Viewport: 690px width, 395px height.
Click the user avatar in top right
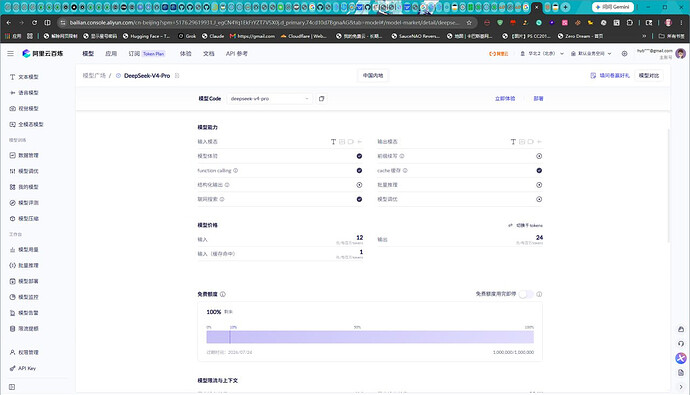pos(680,54)
